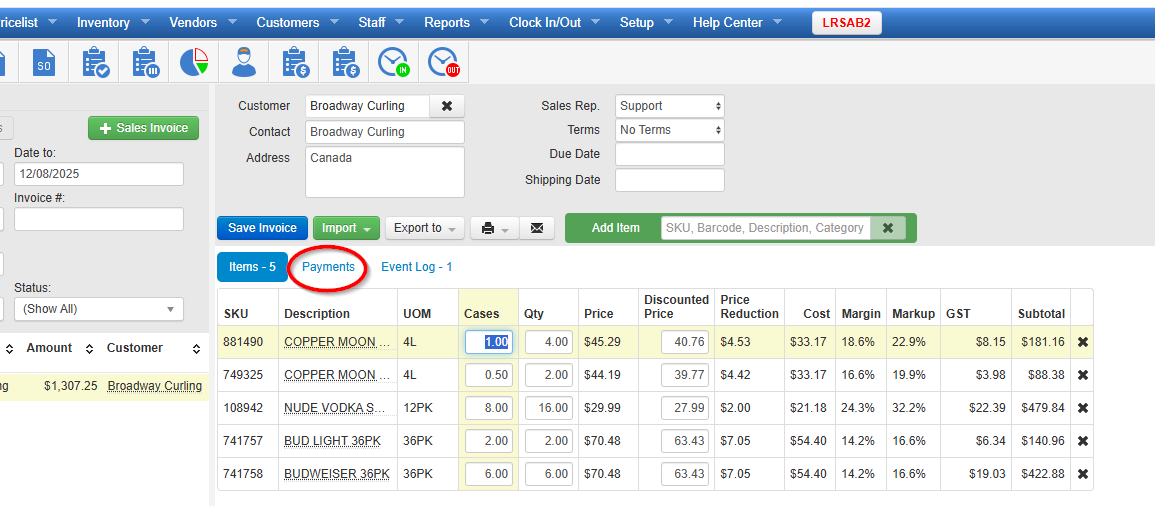Expand the Import dropdown button
This screenshot has height=506, width=1155.
[x=346, y=228]
